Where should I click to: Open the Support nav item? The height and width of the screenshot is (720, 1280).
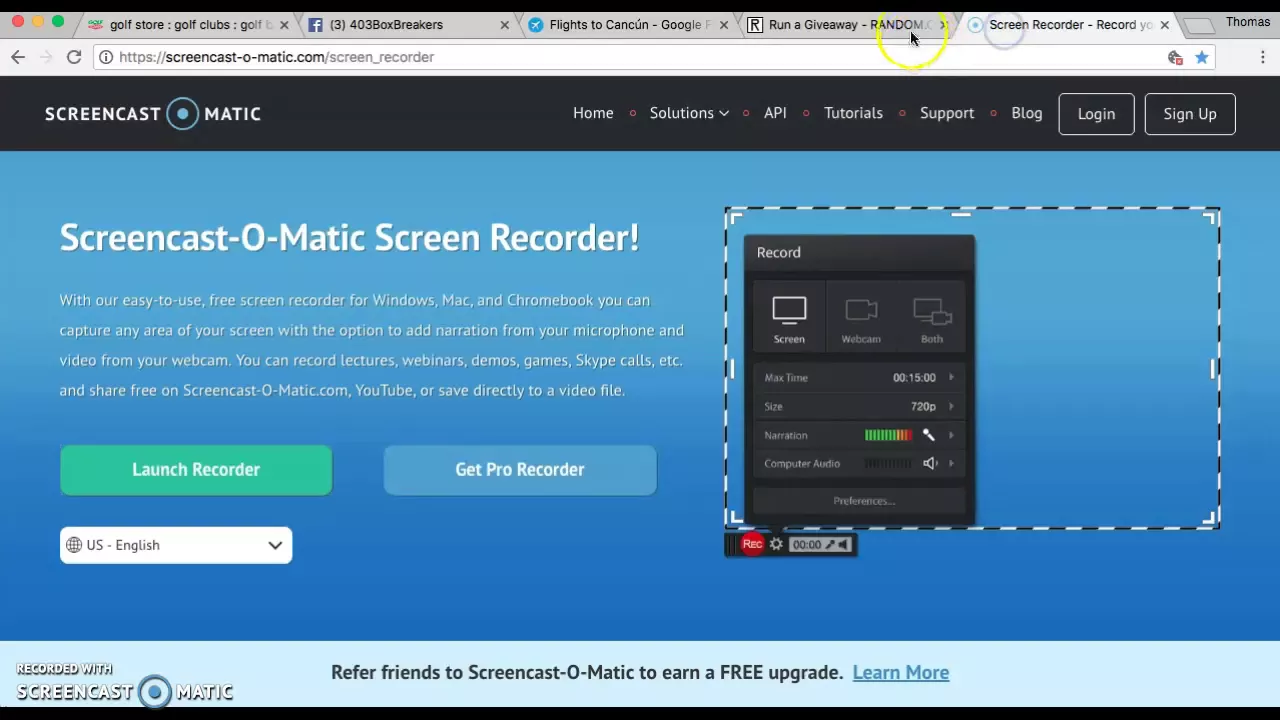coord(947,113)
